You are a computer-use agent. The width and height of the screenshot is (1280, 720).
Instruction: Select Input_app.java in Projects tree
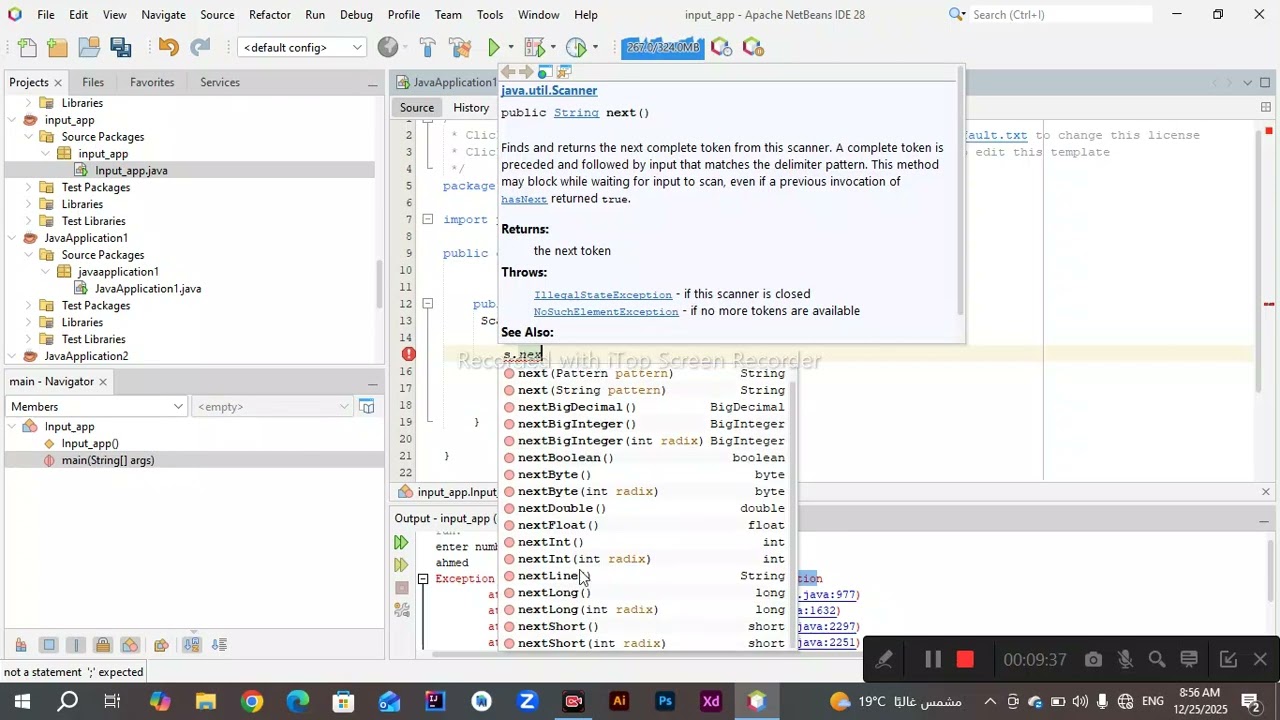click(131, 171)
